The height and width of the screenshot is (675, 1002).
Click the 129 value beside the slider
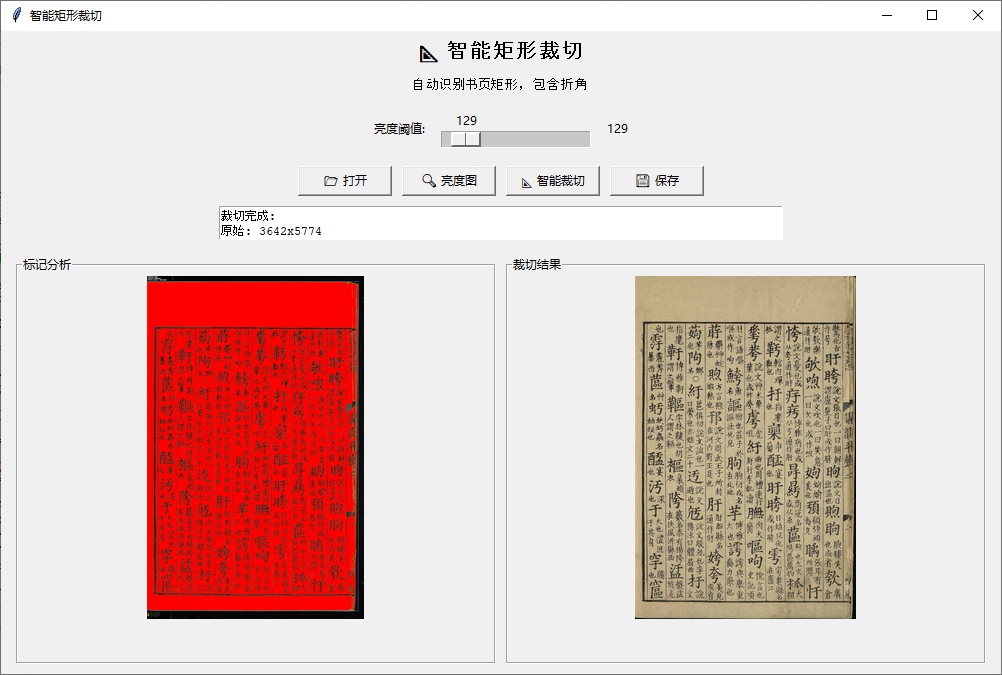tap(617, 129)
